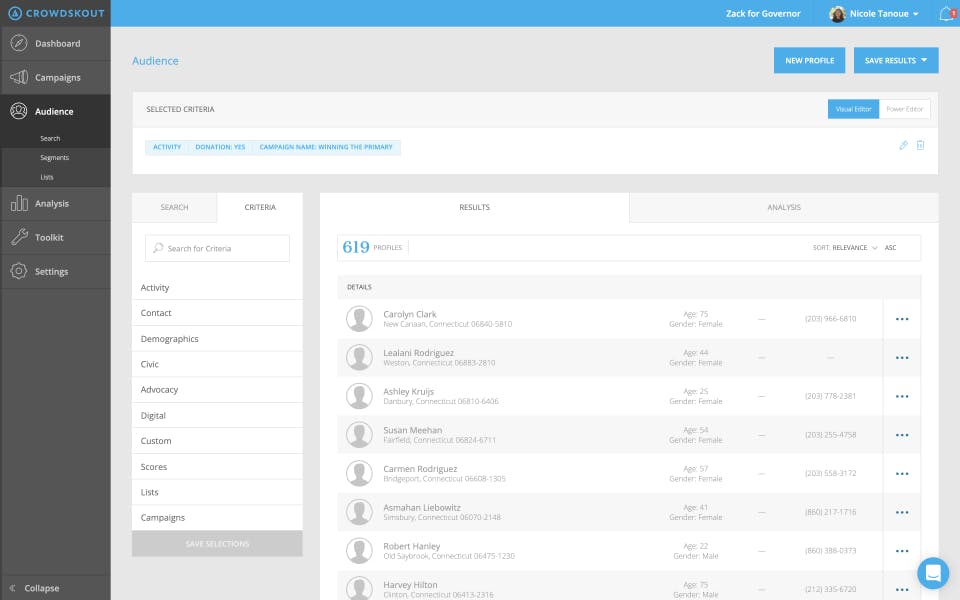Open Lists under Audience submenu
This screenshot has width=960, height=600.
coord(47,177)
